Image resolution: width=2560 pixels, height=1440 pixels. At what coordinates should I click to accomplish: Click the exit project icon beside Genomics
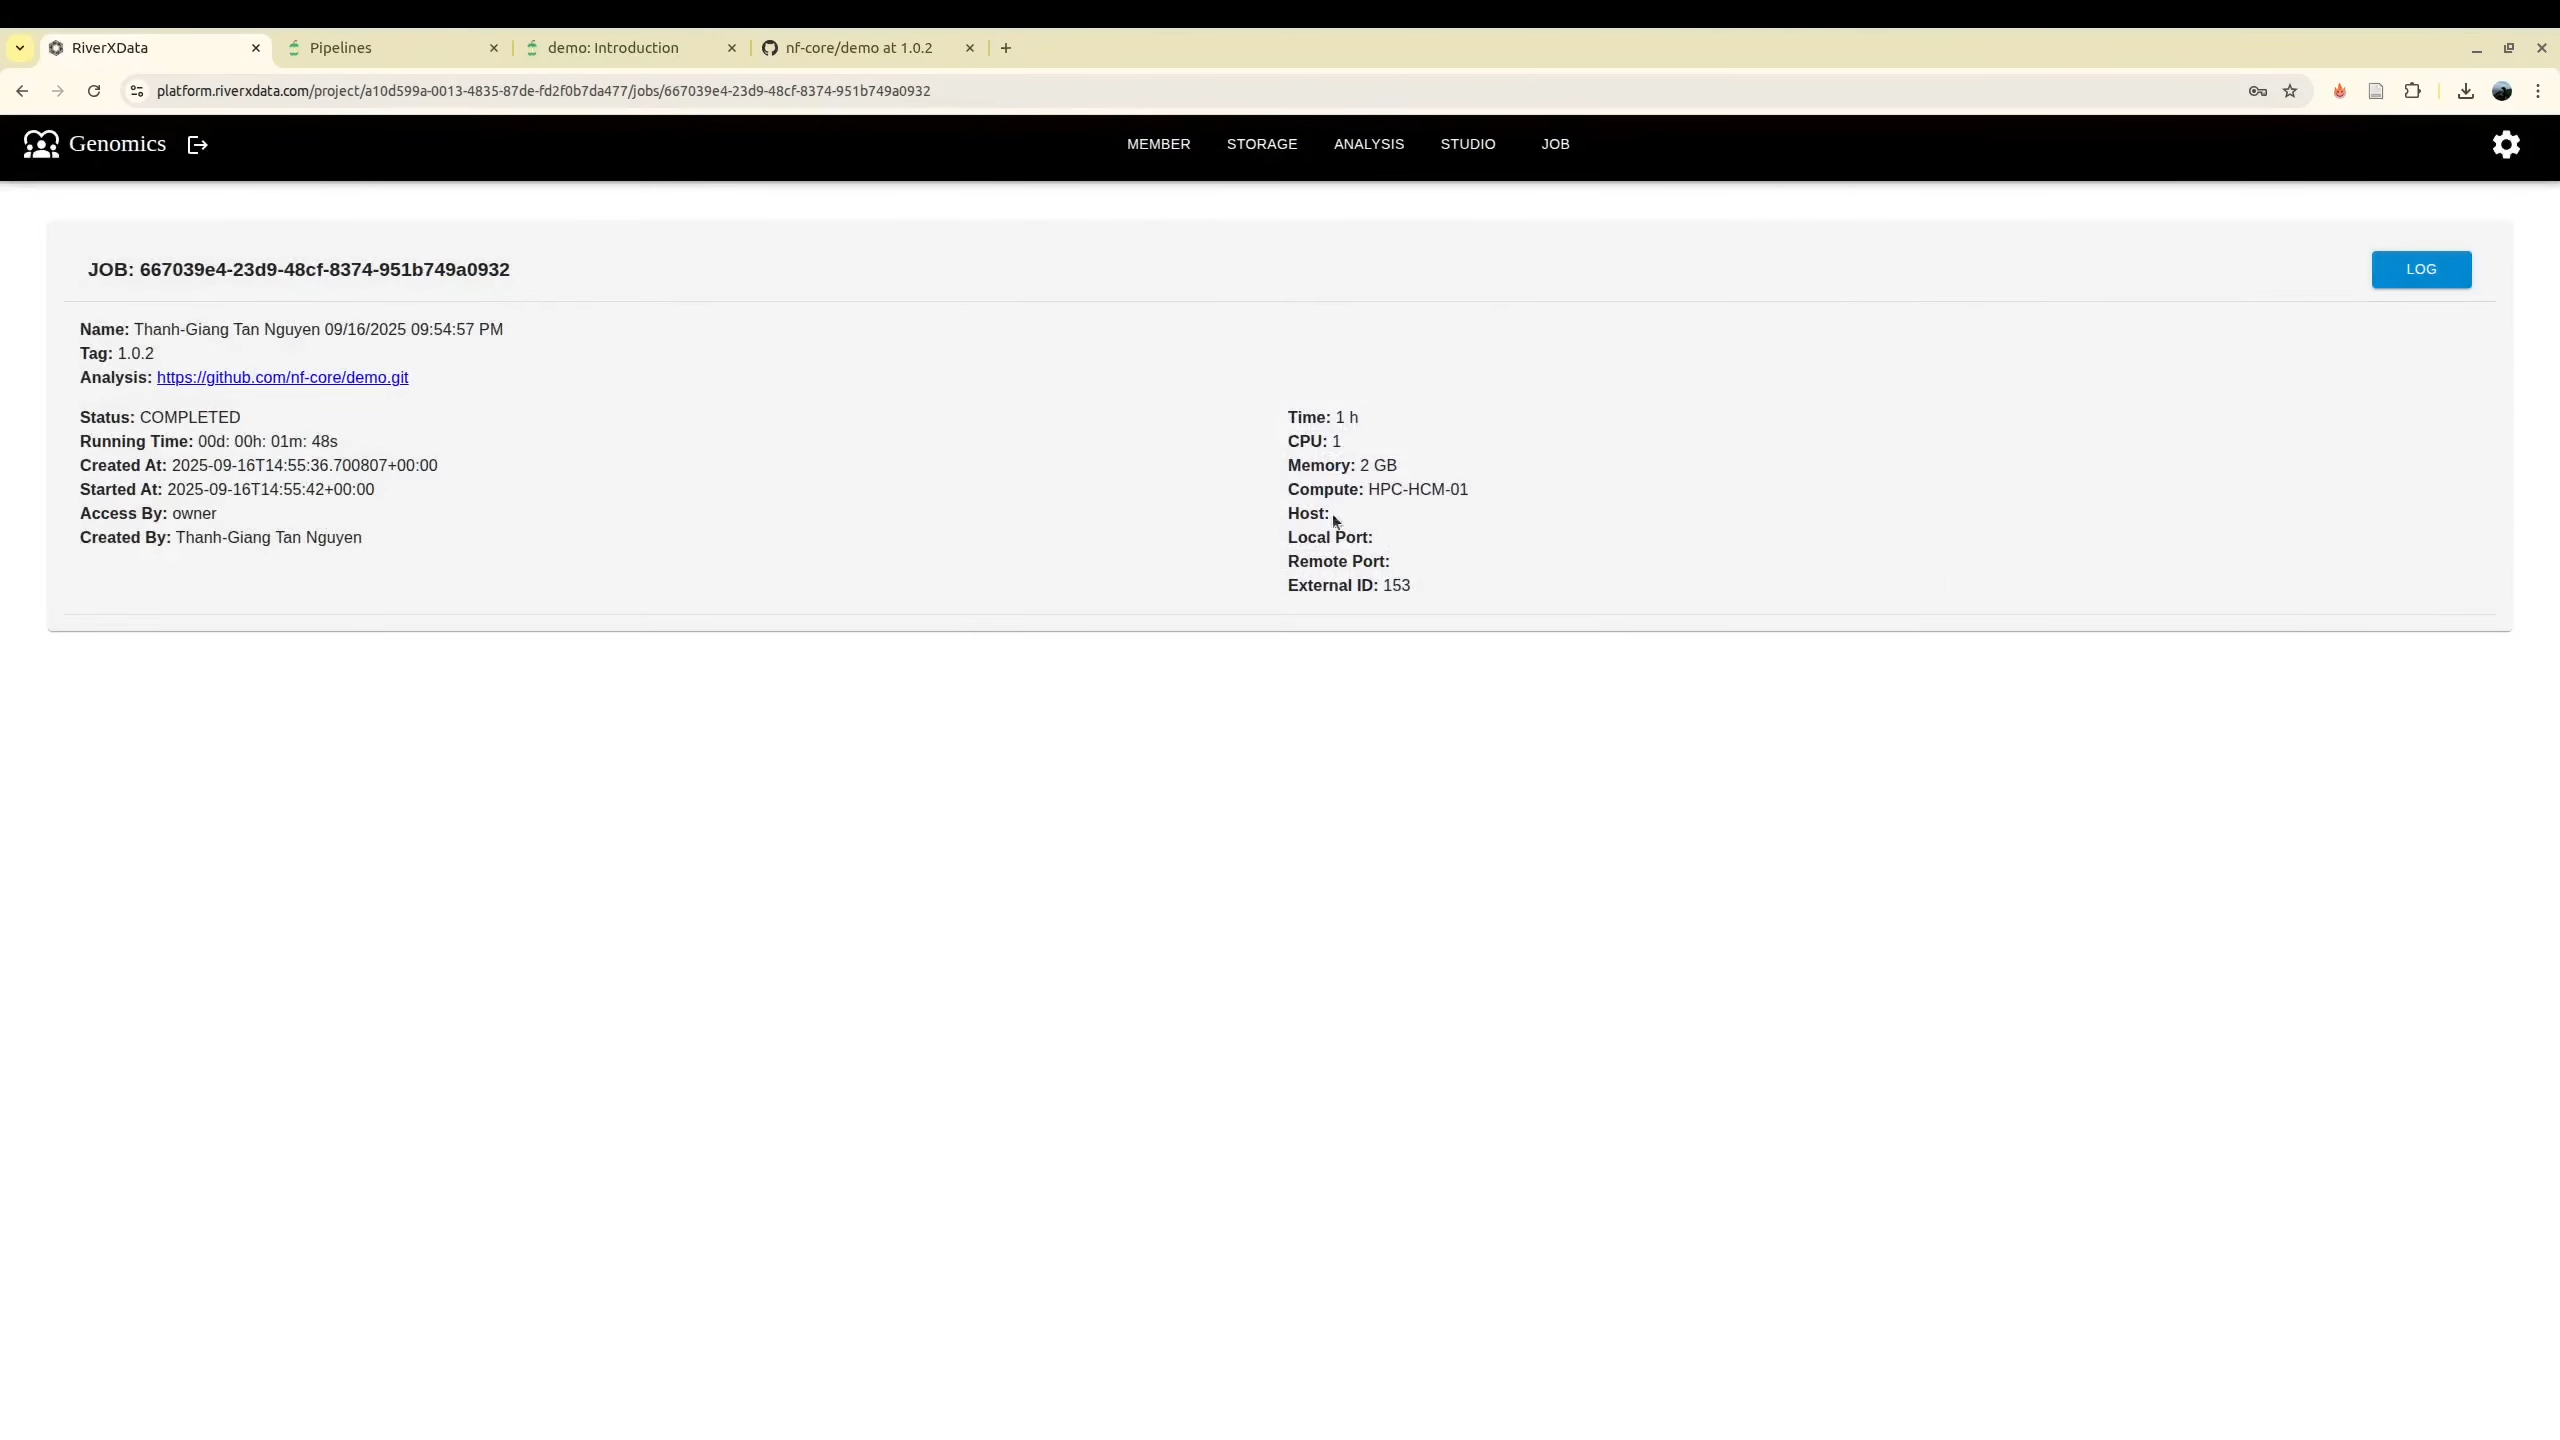click(x=198, y=145)
